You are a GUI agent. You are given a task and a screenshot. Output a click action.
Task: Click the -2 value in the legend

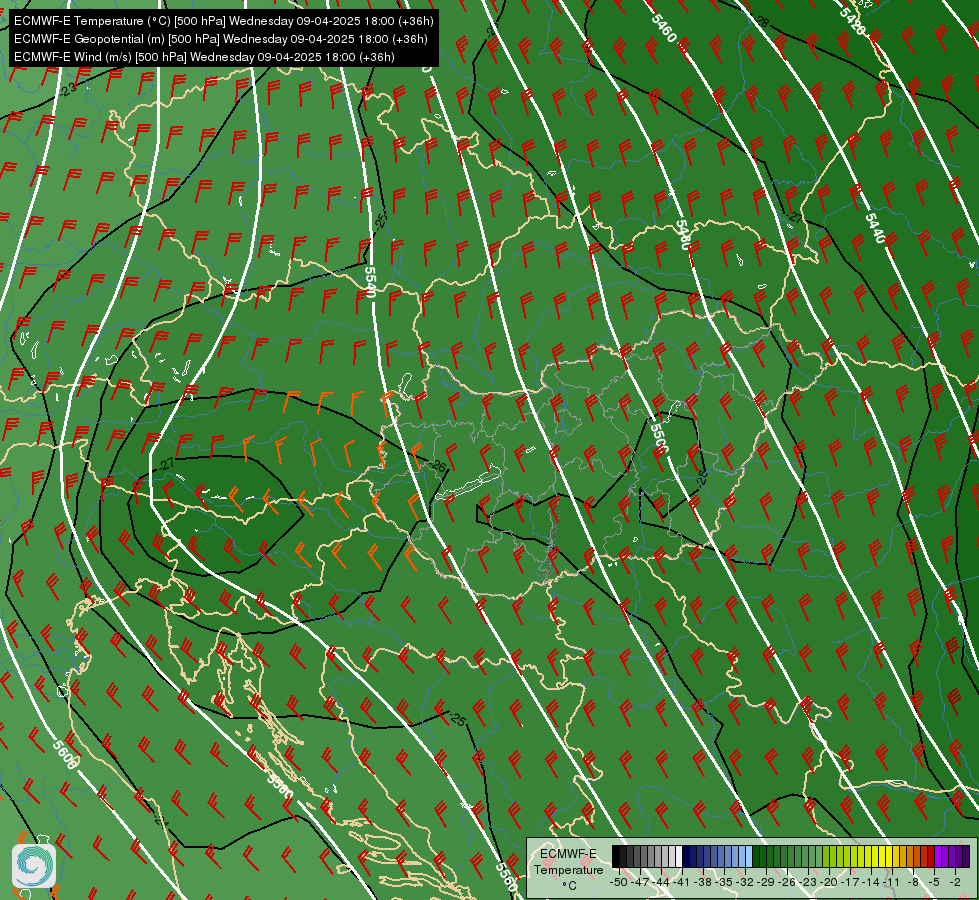(955, 882)
